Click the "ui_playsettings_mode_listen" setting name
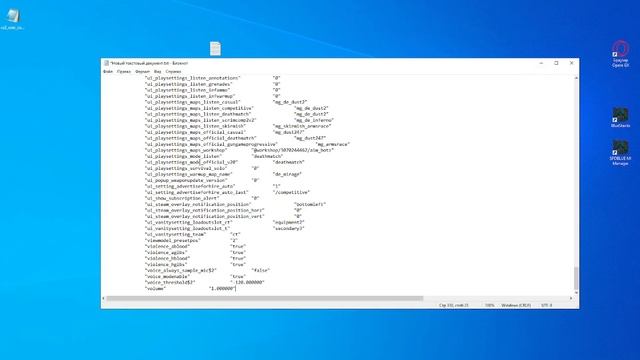640x360 pixels. (184, 156)
